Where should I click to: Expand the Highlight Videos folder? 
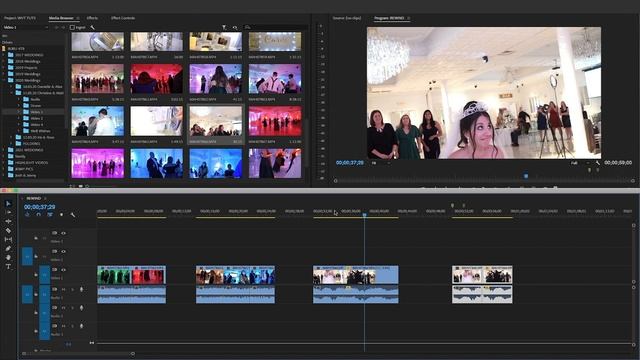pyautogui.click(x=4, y=162)
